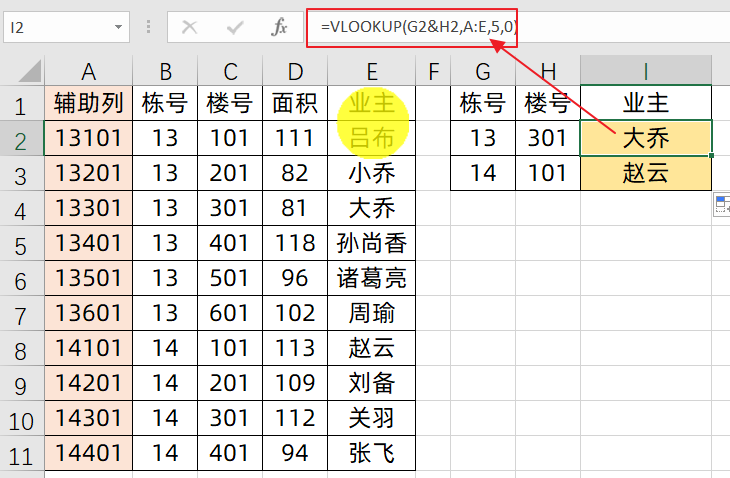Confirm formula entry with the checkmark icon
This screenshot has width=730, height=478.
[x=235, y=27]
